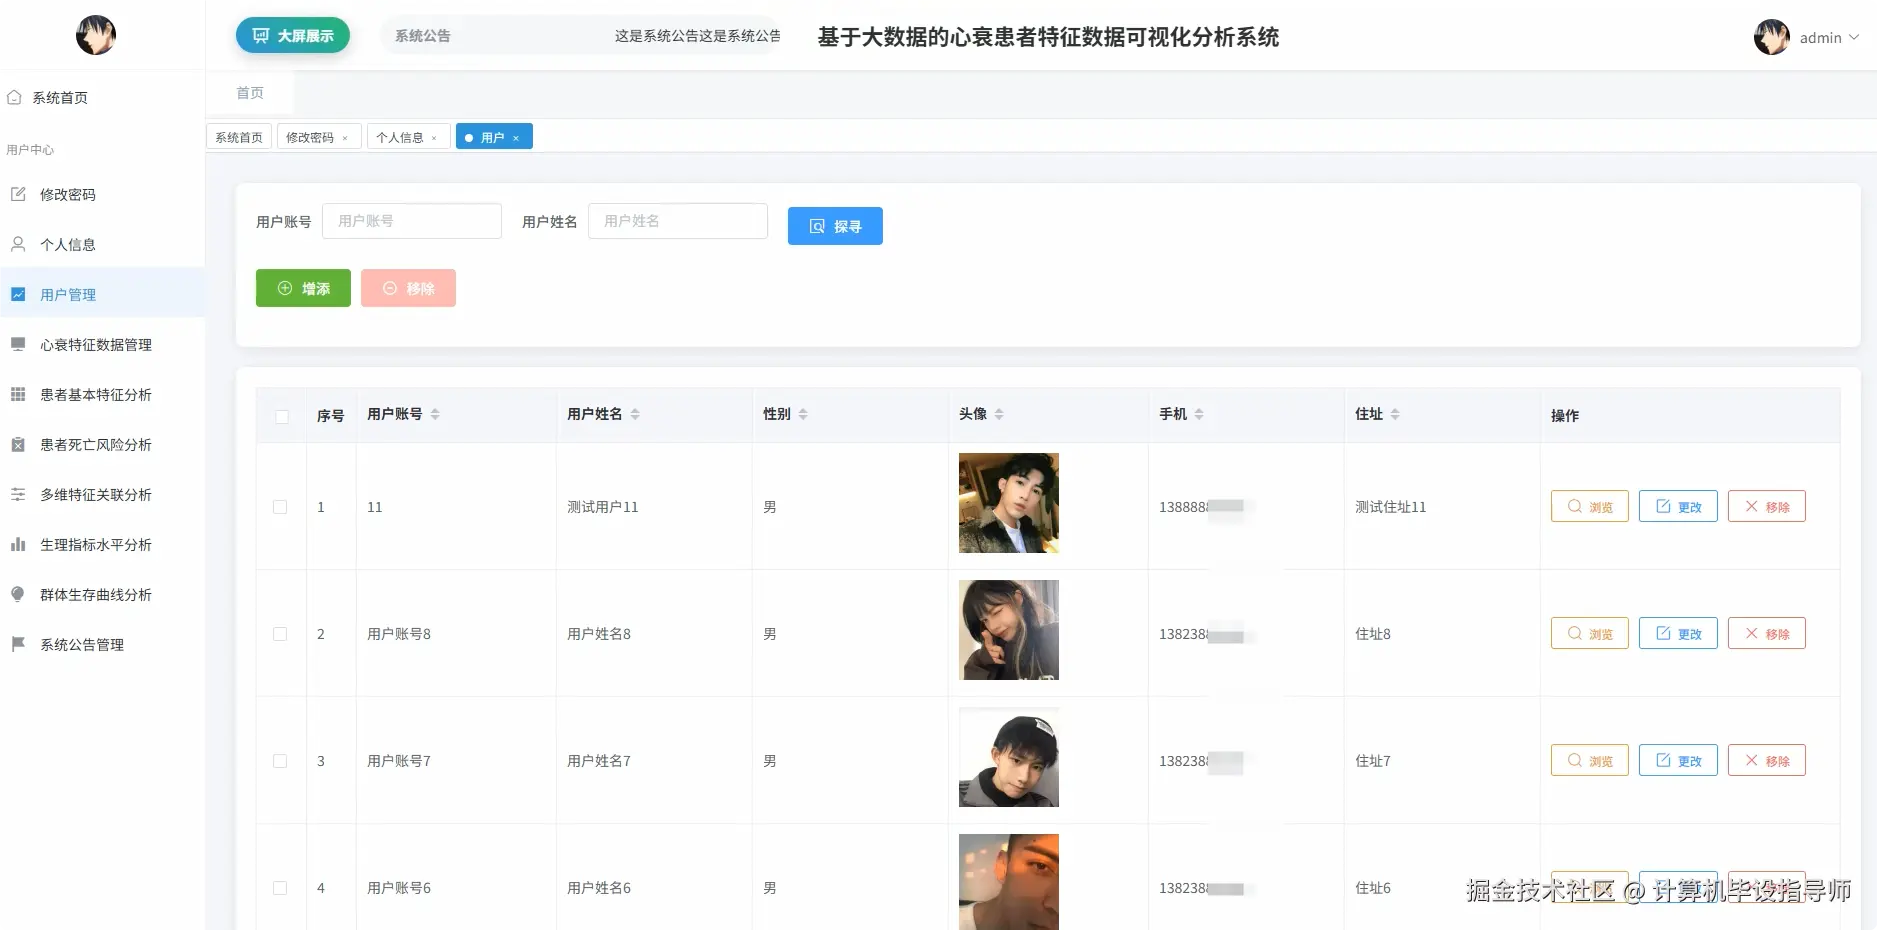Image resolution: width=1877 pixels, height=930 pixels.
Task: Click avatar thumbnail of 测试用户11
Action: tap(1009, 503)
